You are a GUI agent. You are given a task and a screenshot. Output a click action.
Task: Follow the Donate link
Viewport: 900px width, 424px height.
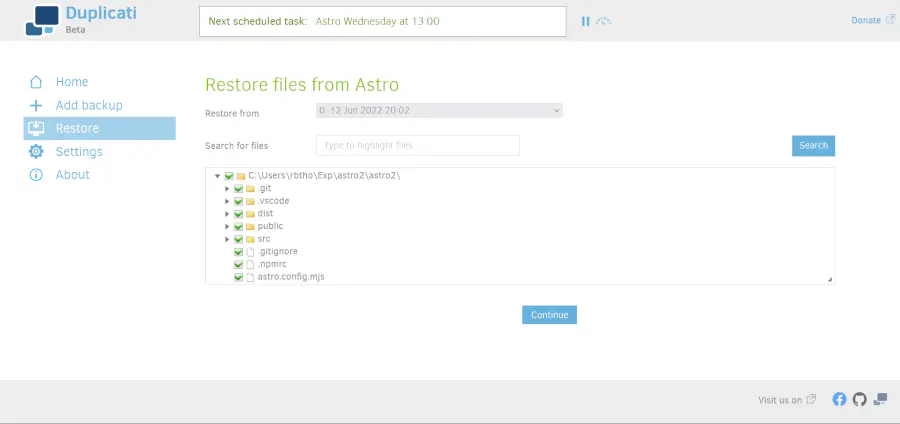pyautogui.click(x=866, y=20)
